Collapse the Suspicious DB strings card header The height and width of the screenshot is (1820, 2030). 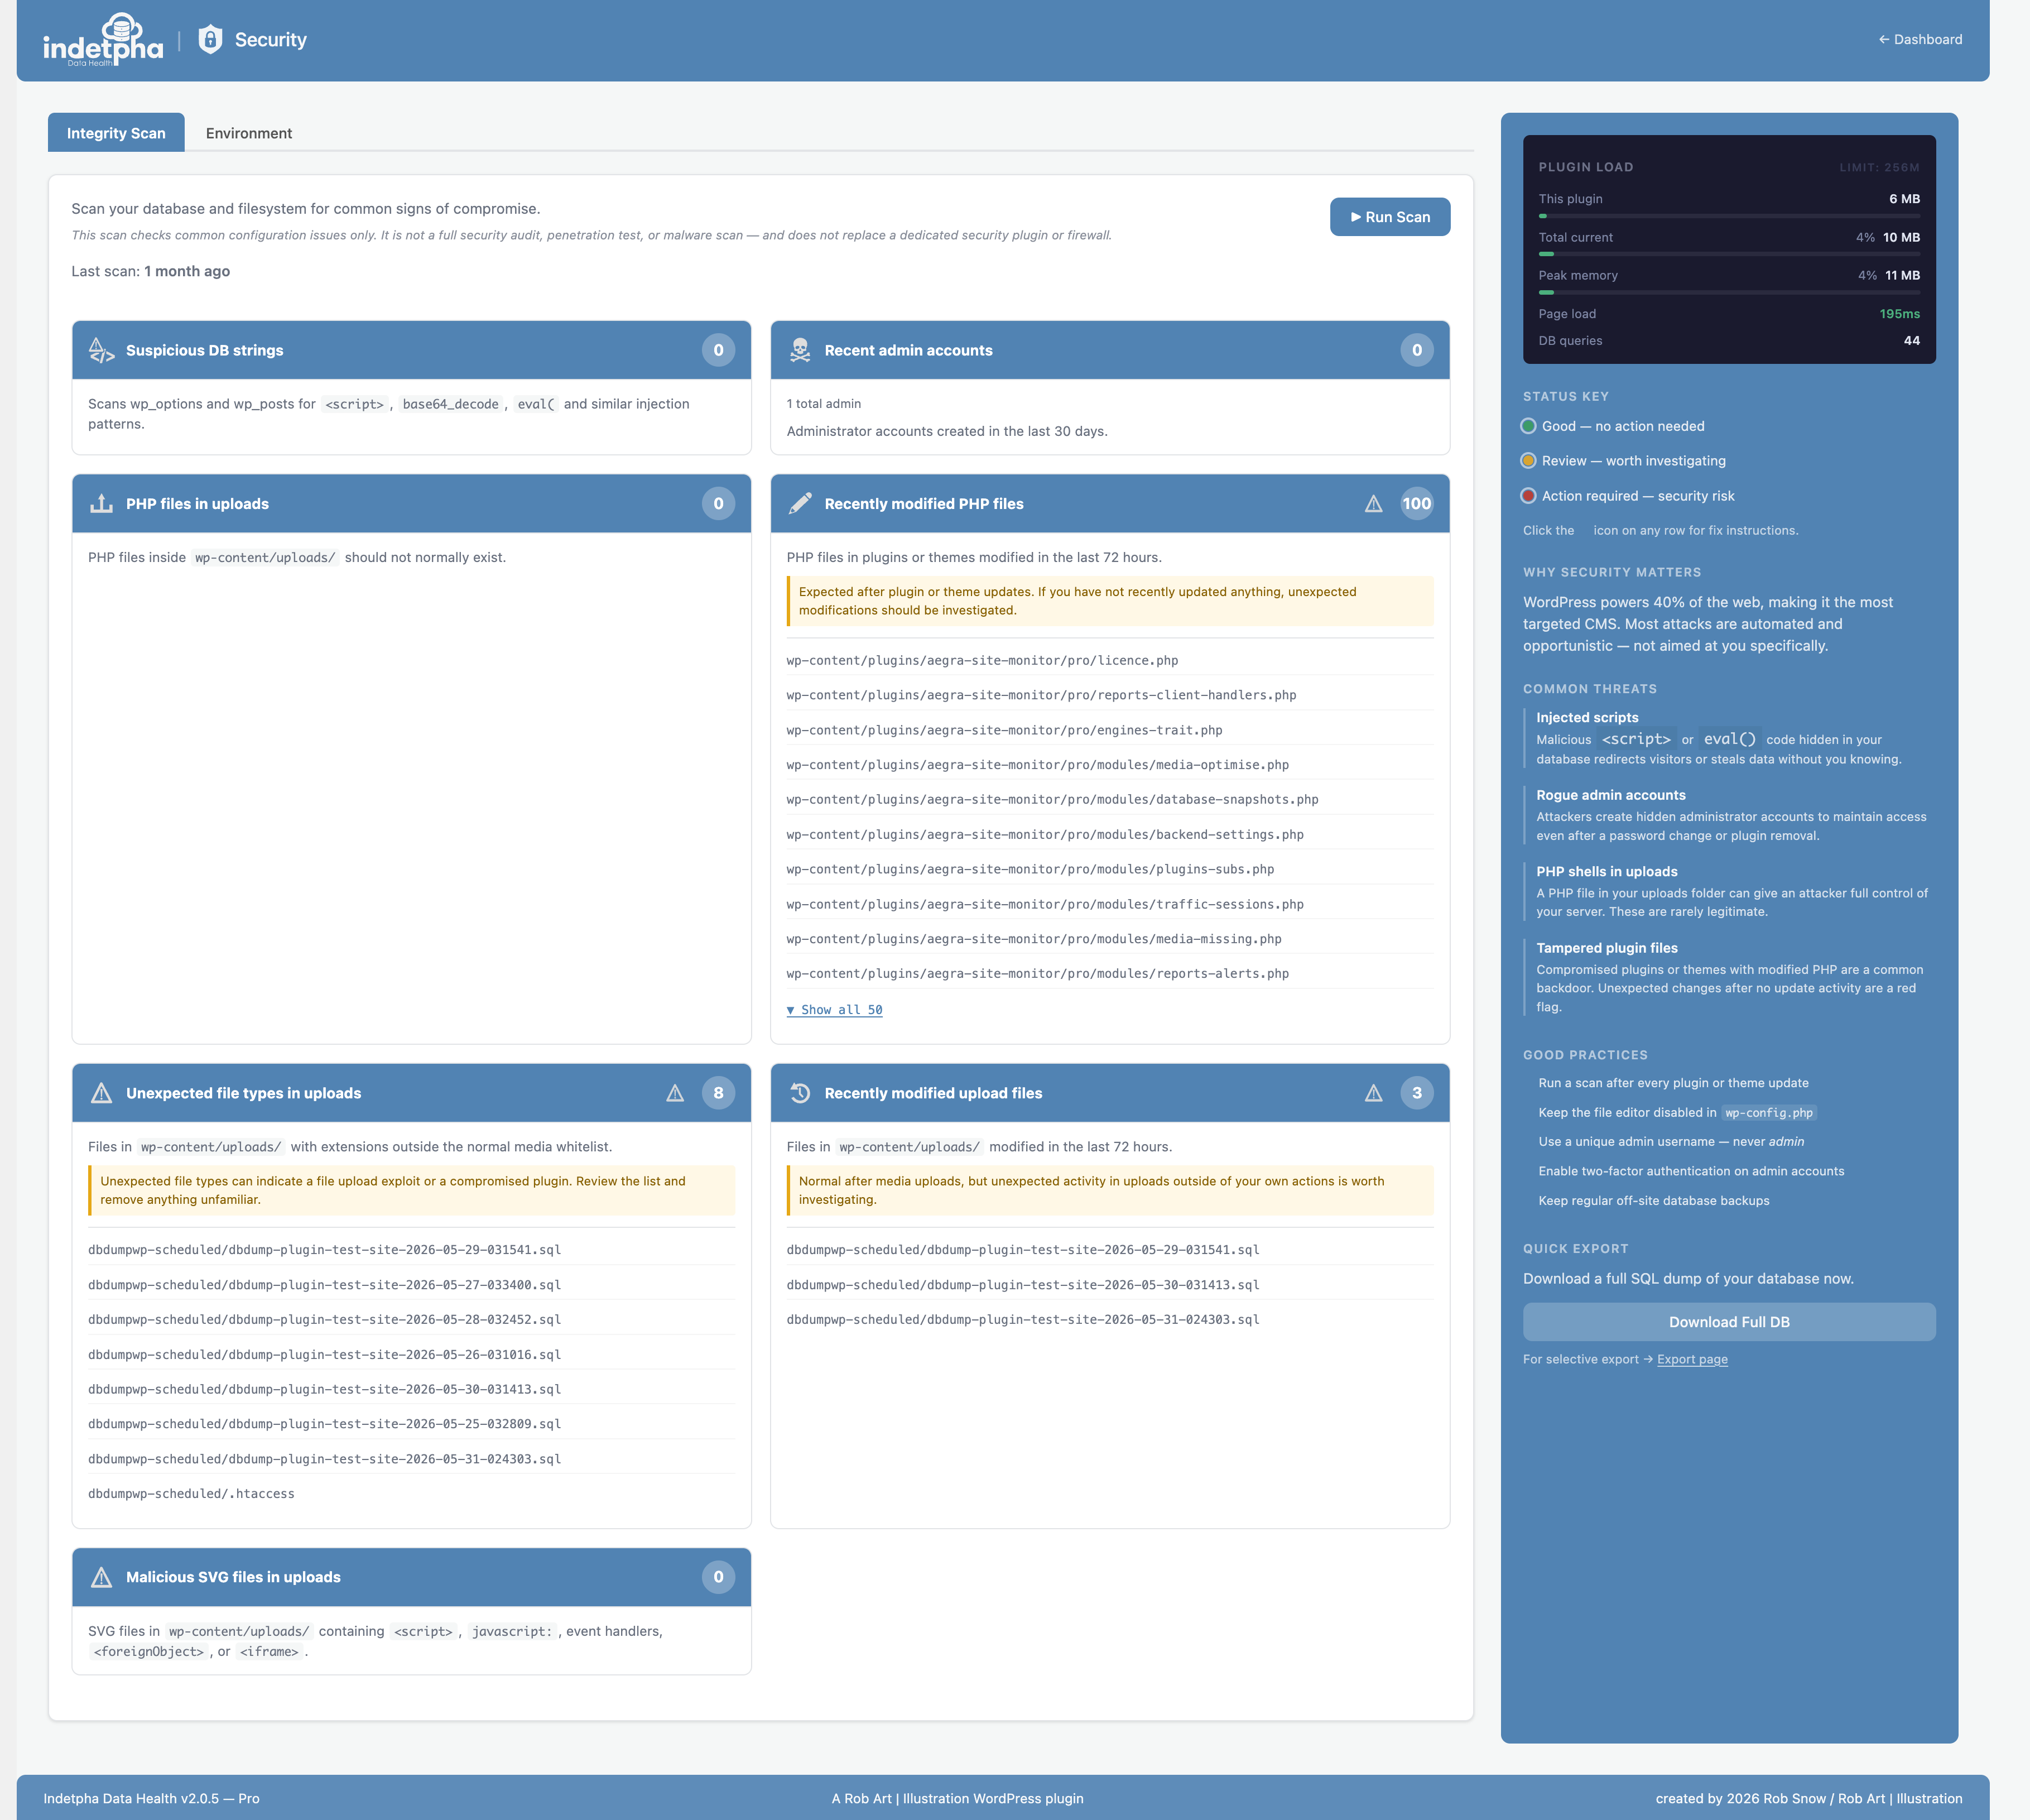point(411,350)
